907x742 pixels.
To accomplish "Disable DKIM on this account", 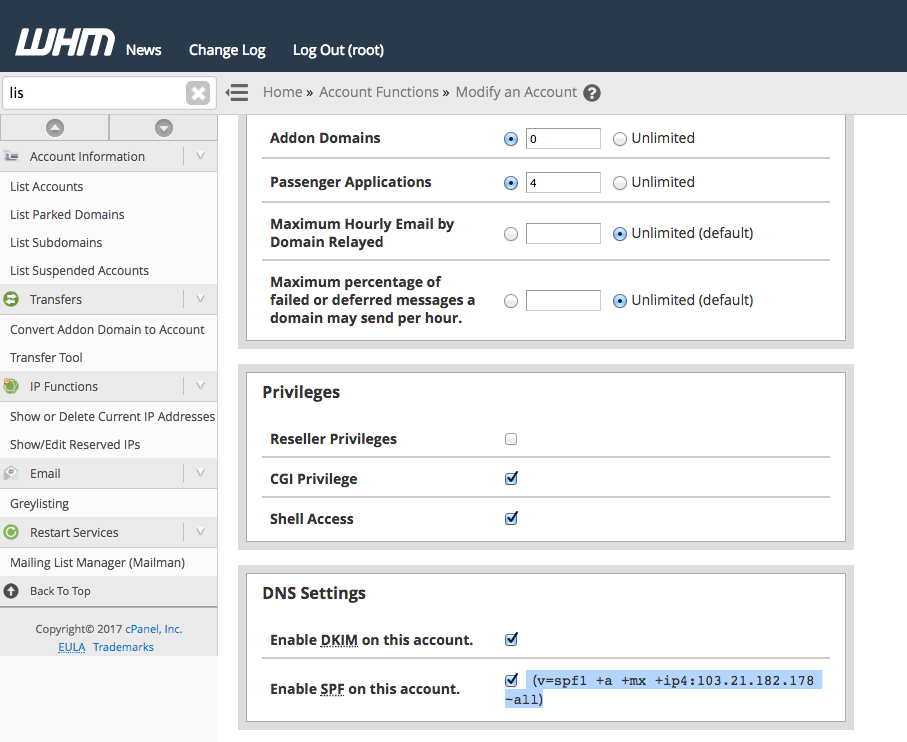I will point(511,639).
